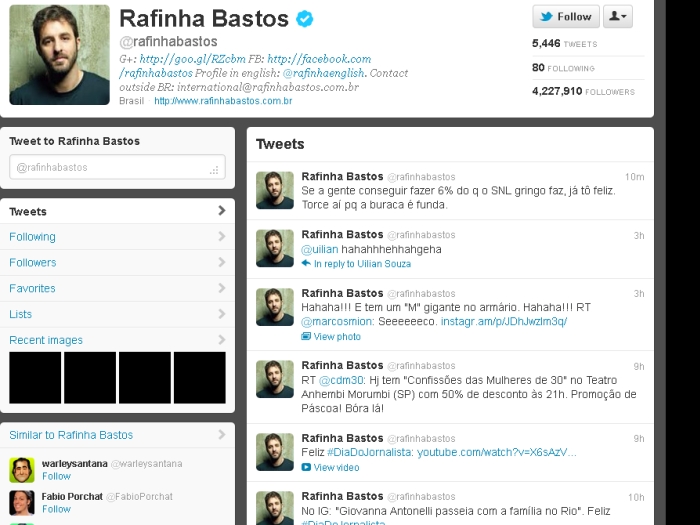
Task: Expand View video on DiaDoJornalista tweet
Action: click(336, 467)
